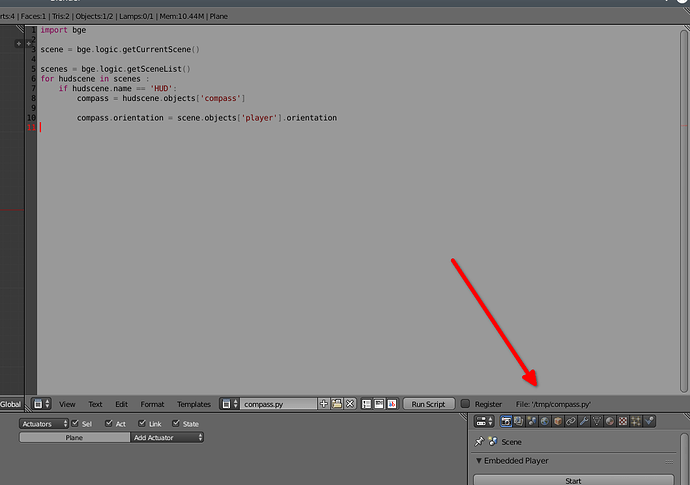The height and width of the screenshot is (485, 690).
Task: Click the 'getSceneList' code line
Action: coord(115,69)
